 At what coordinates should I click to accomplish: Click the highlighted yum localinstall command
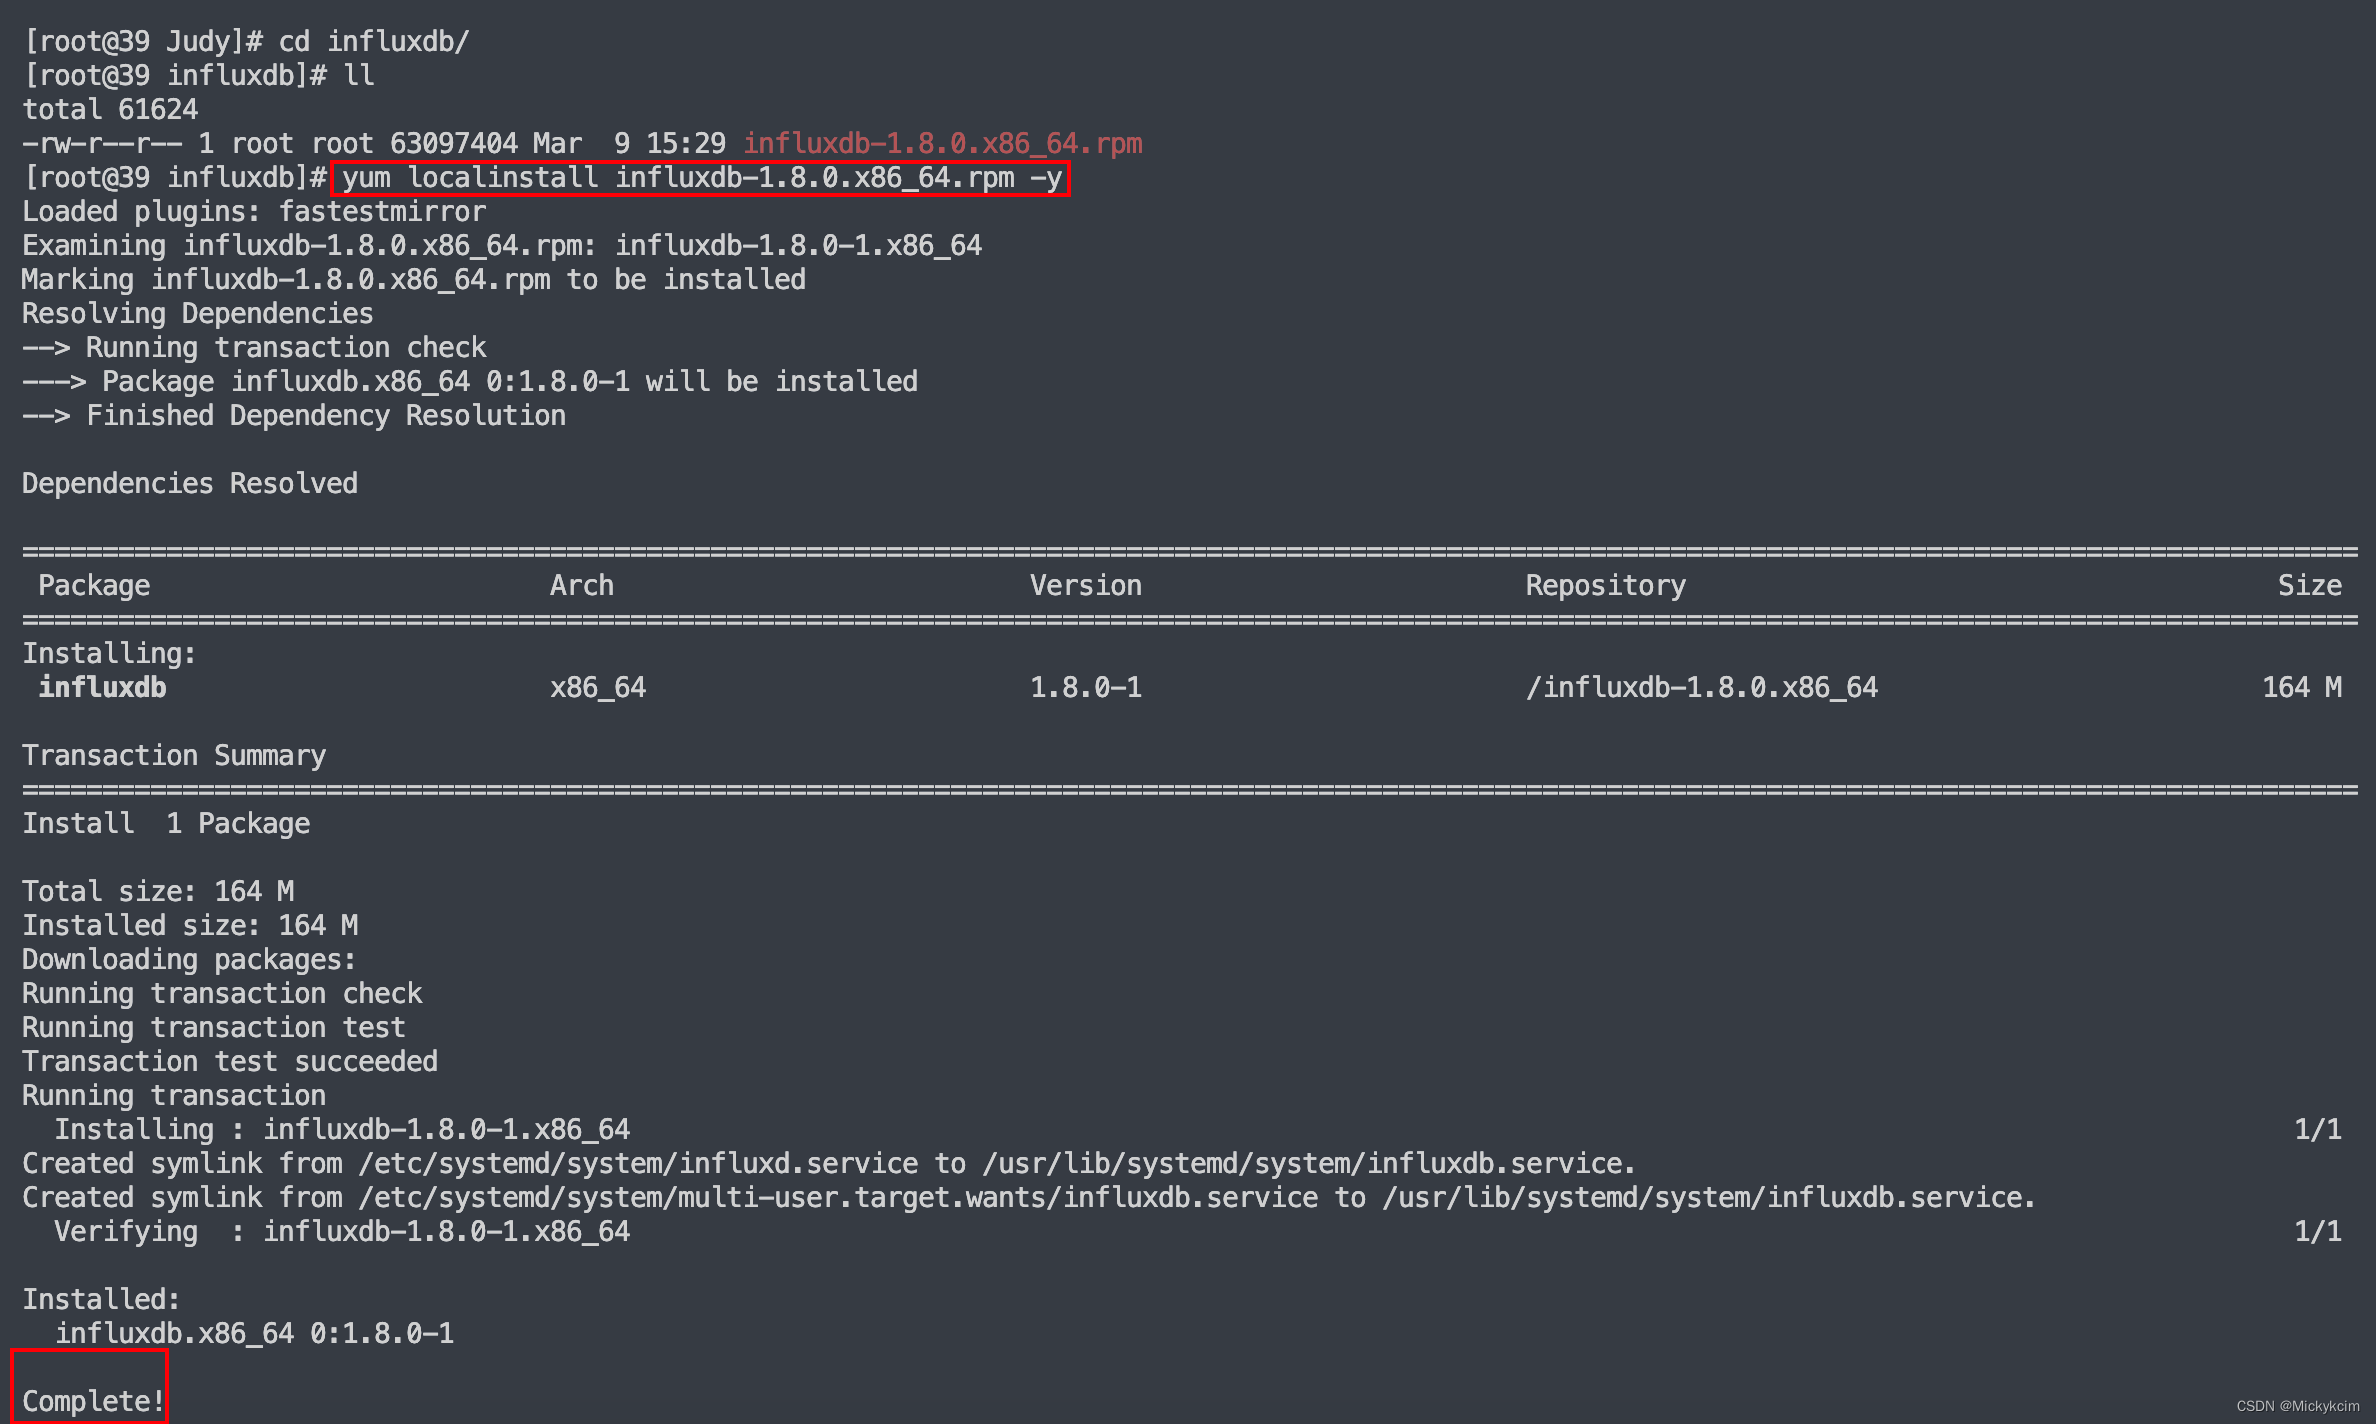tap(700, 178)
